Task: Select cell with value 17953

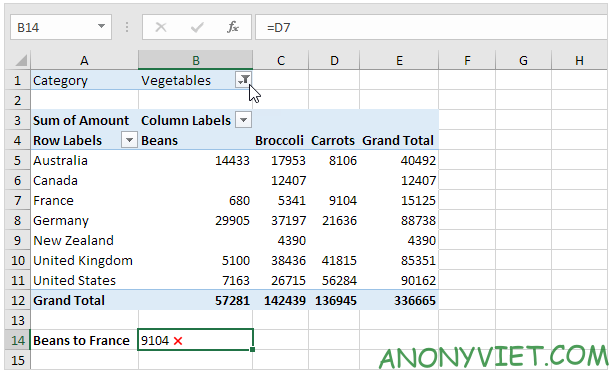Action: click(281, 160)
